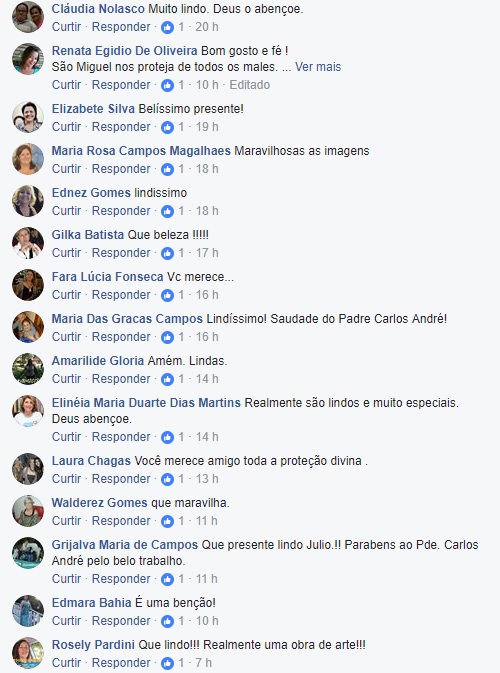The height and width of the screenshot is (673, 500).
Task: Open Walderez Gomes' profile avatar
Action: click(28, 511)
